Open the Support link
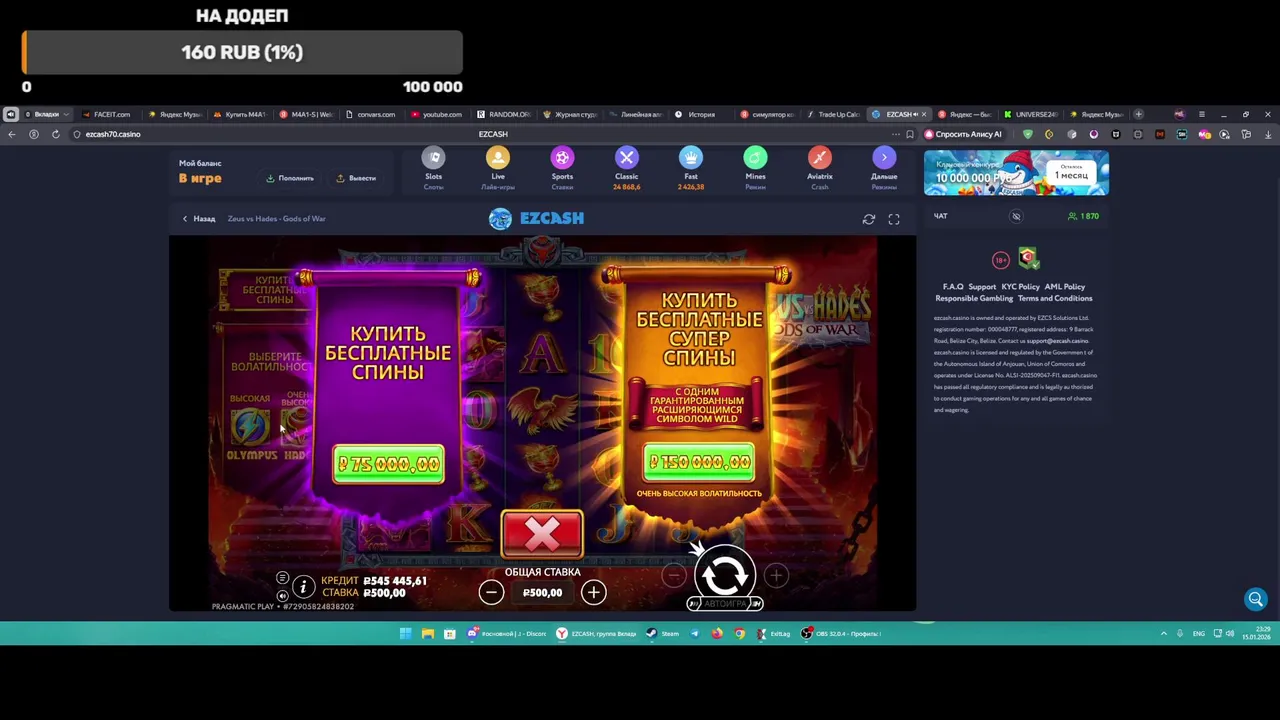1280x720 pixels. pyautogui.click(x=982, y=287)
